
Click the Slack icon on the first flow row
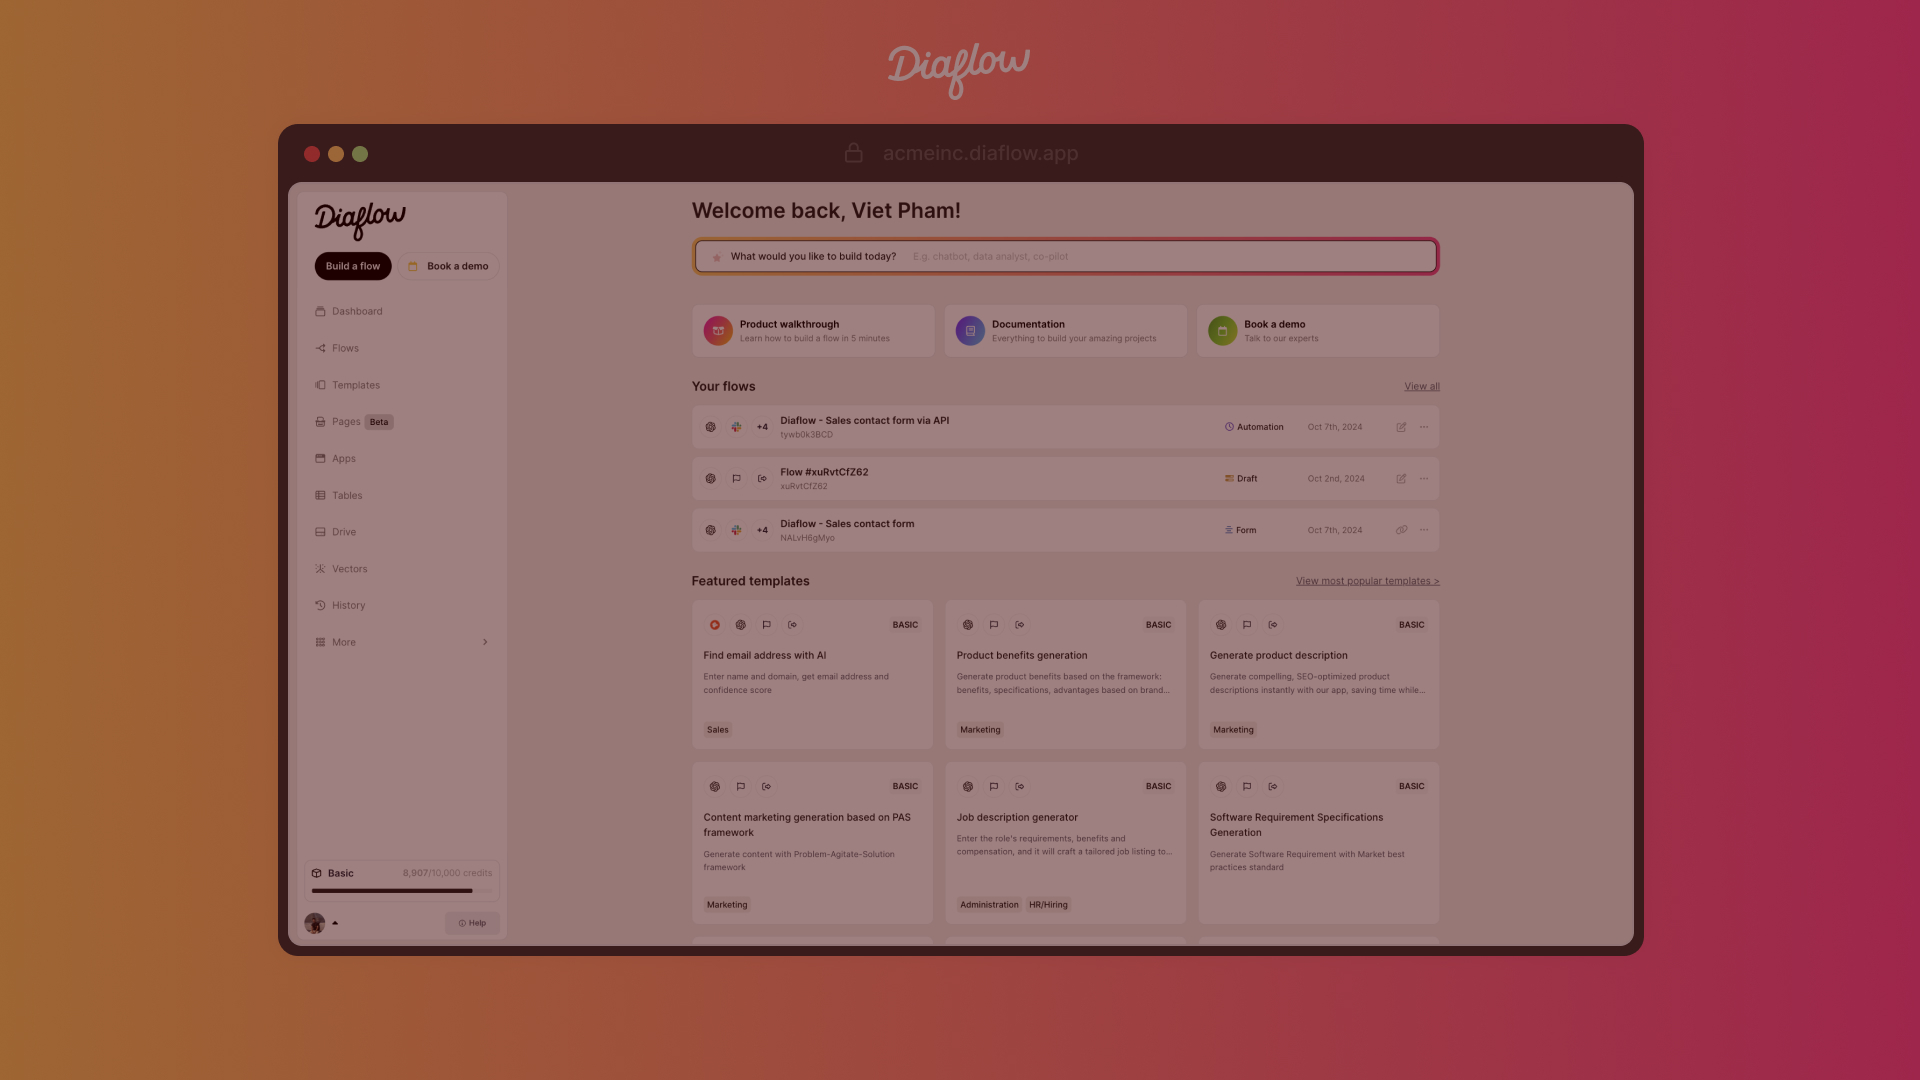736,427
